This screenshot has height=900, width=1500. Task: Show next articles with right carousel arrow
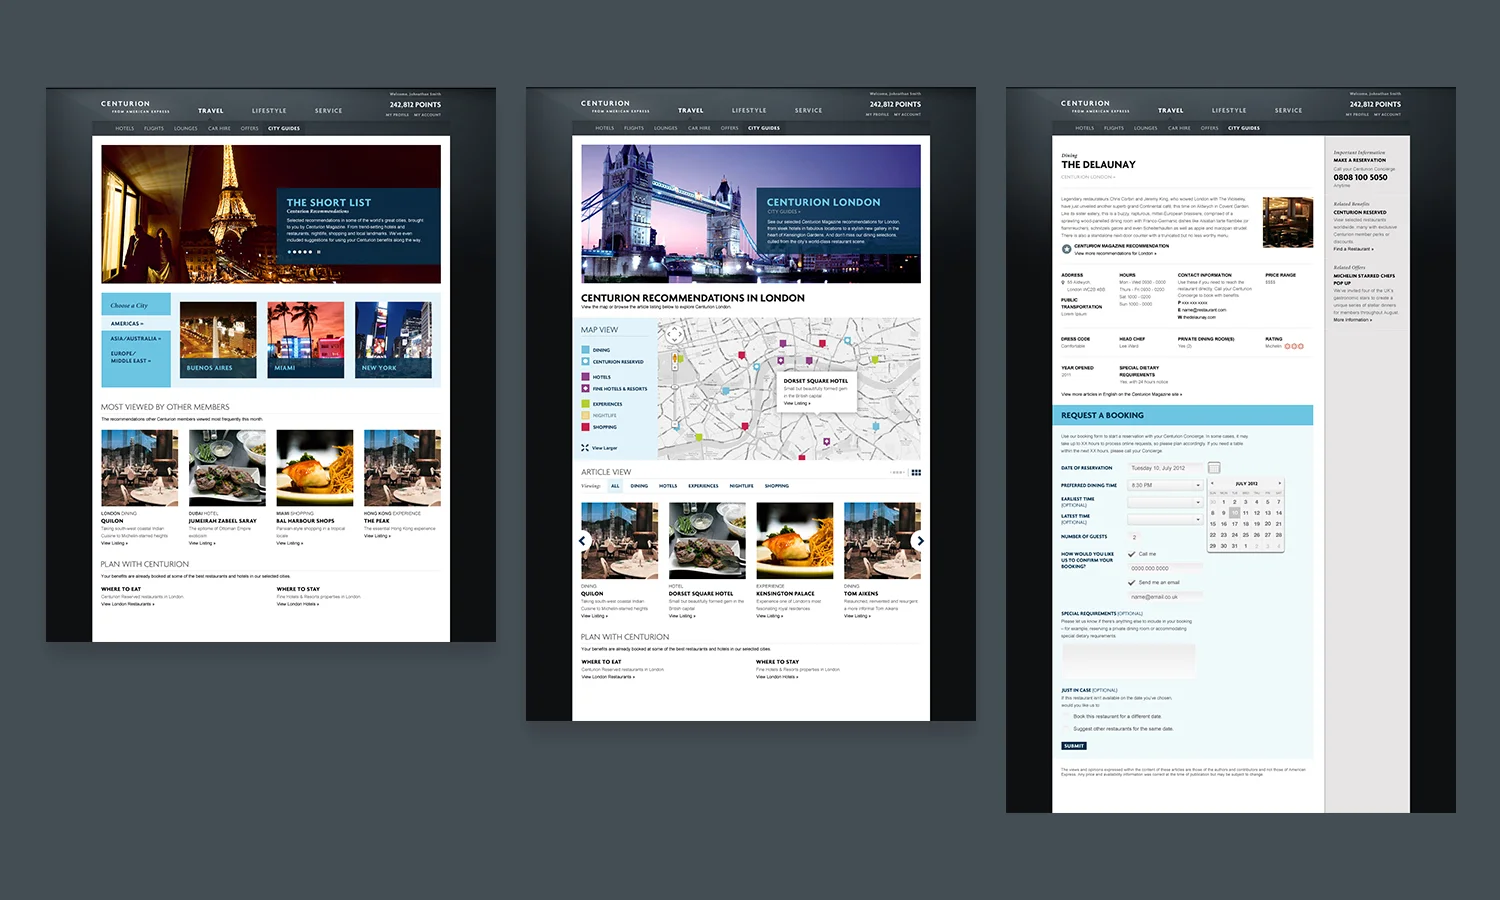click(920, 541)
